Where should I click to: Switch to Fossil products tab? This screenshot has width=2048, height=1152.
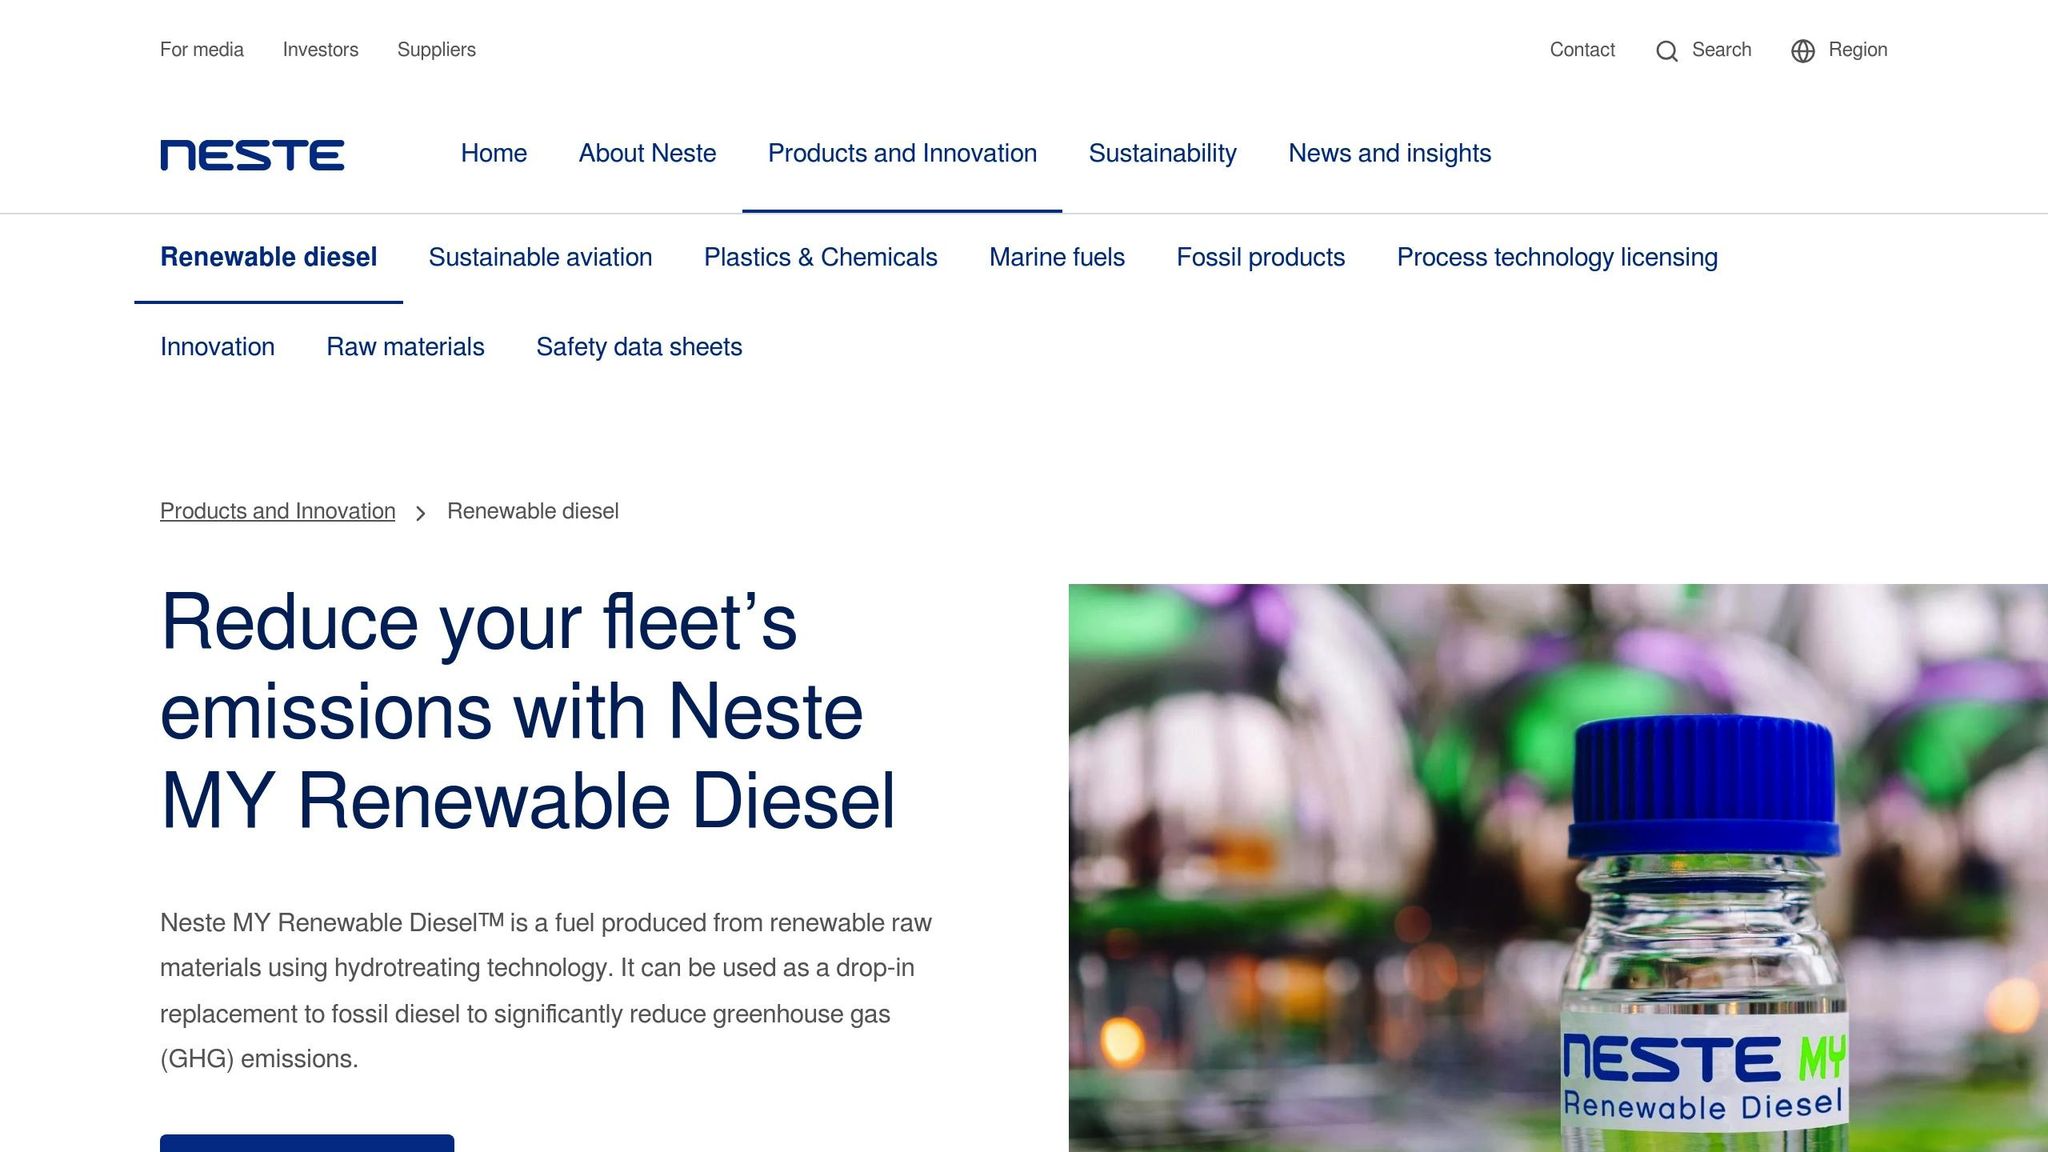[1260, 257]
